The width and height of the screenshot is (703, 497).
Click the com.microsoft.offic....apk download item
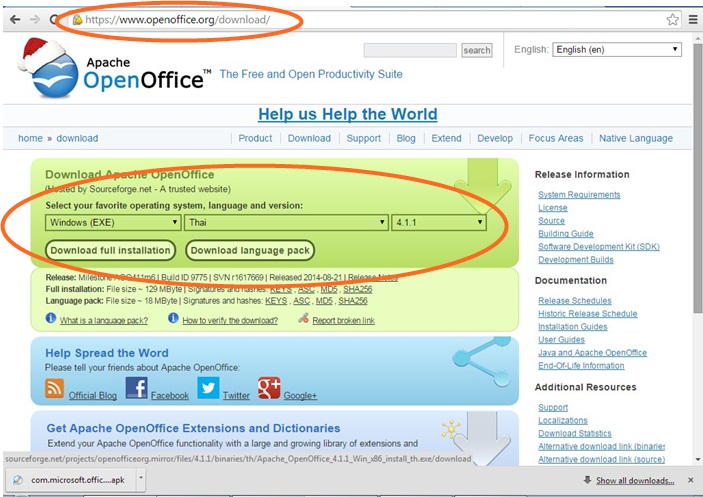click(70, 480)
